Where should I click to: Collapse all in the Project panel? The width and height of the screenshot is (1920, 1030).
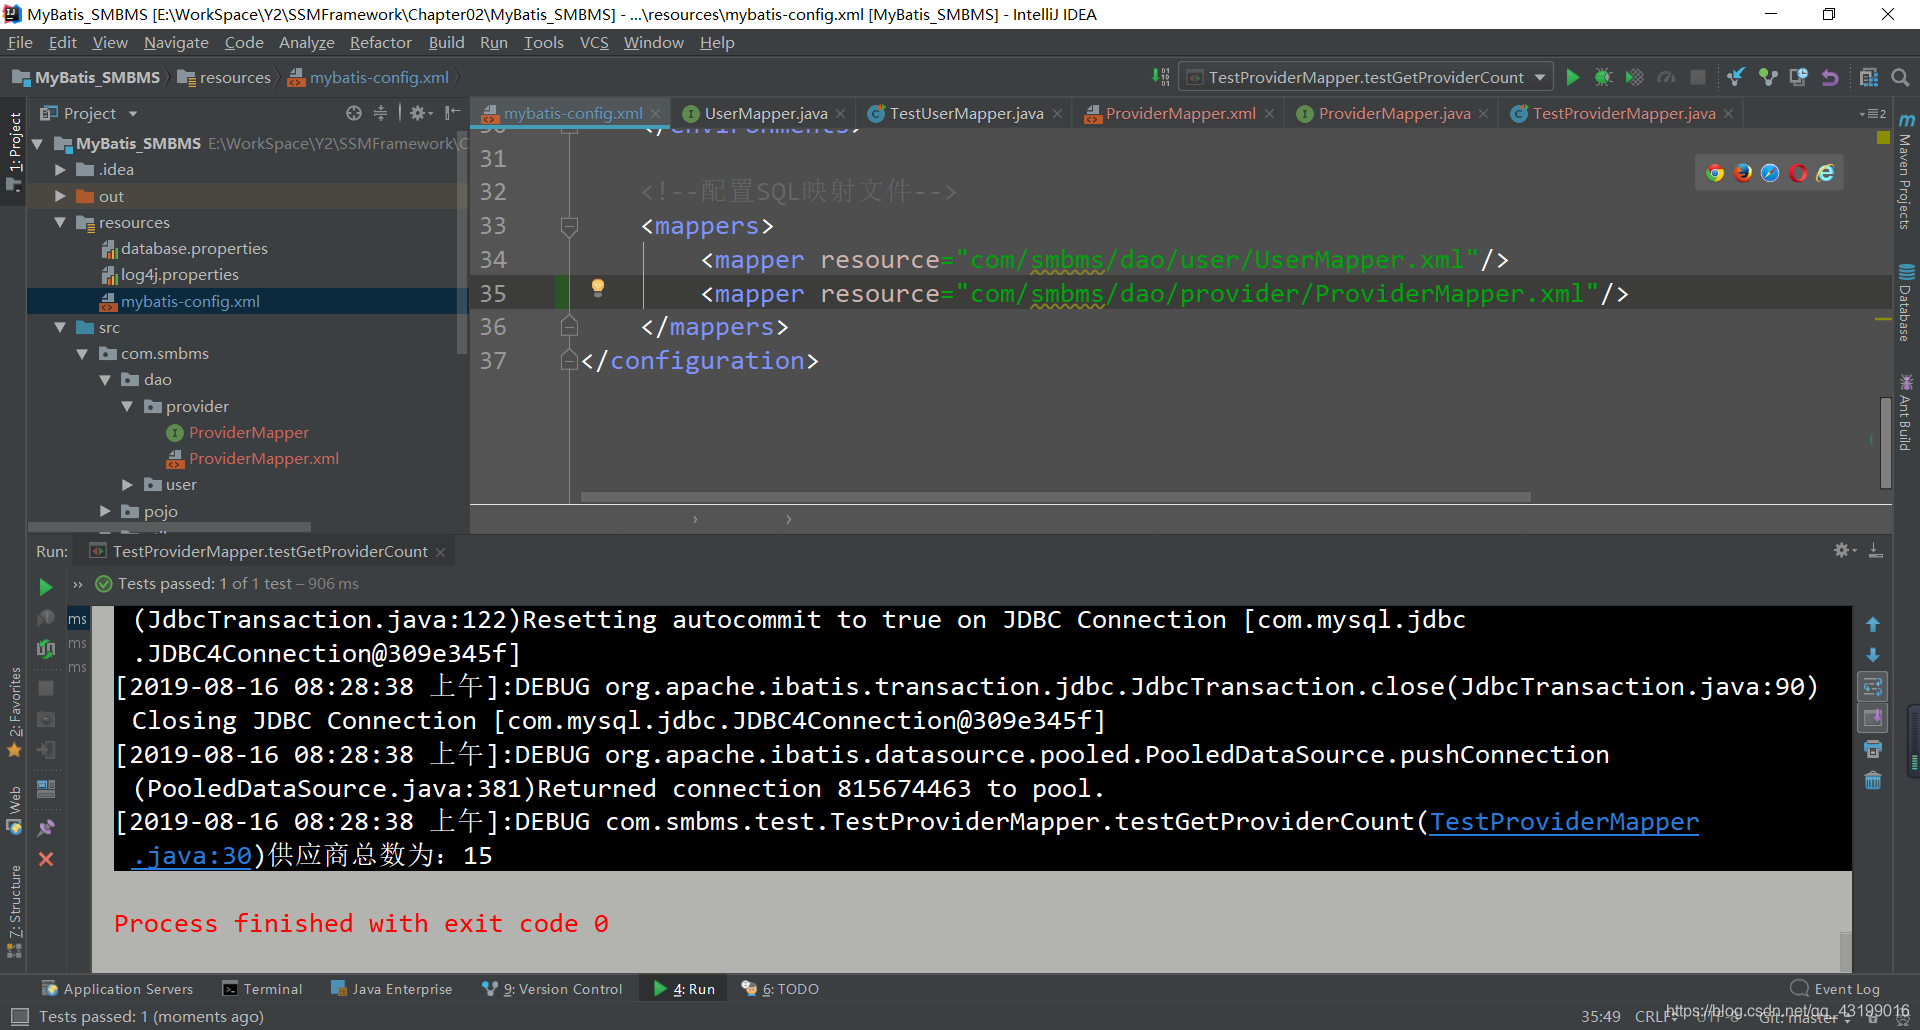click(380, 113)
